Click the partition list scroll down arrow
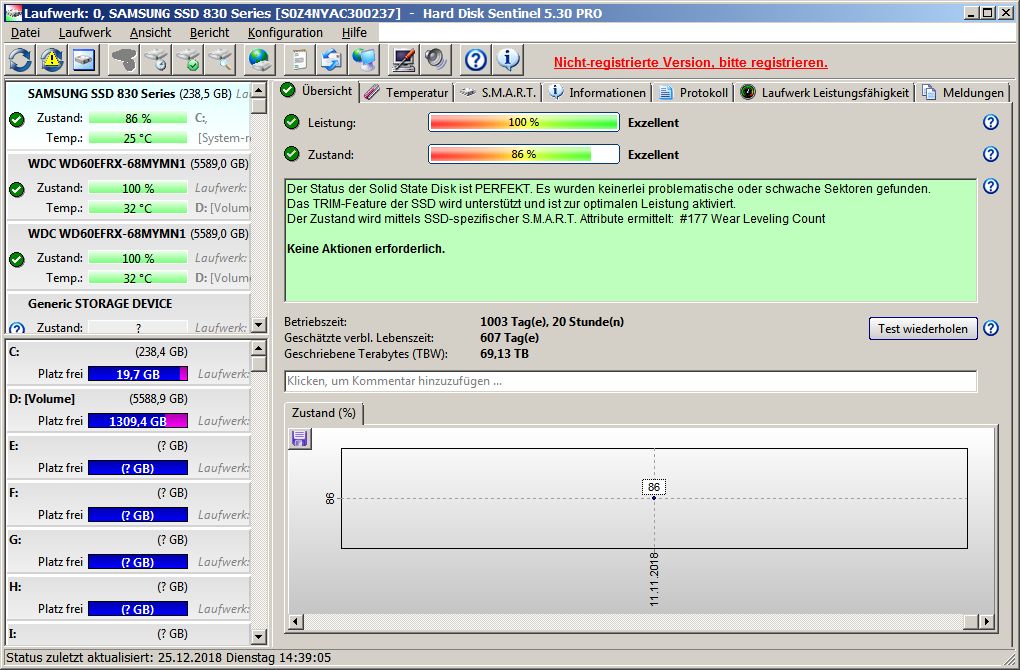The image size is (1020, 670). [x=258, y=637]
